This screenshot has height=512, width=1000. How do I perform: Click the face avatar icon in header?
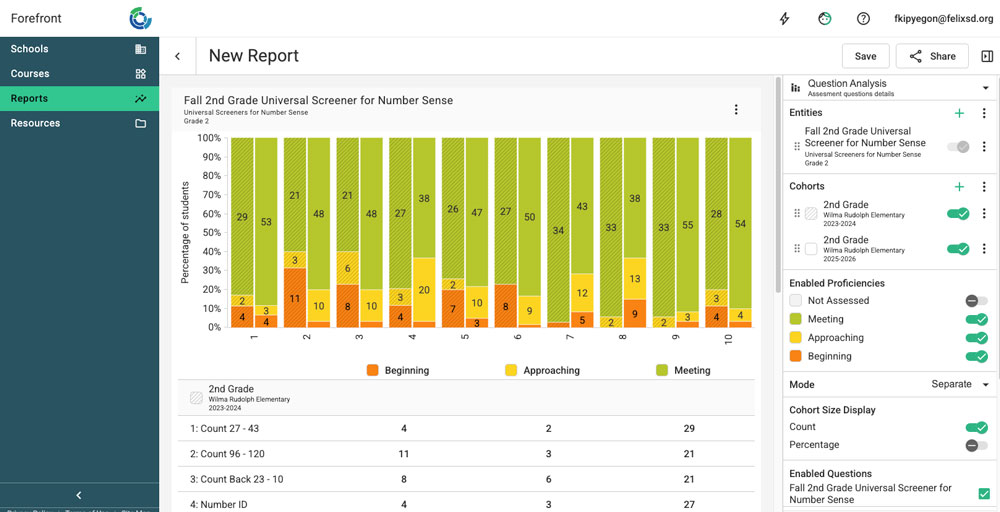point(825,18)
